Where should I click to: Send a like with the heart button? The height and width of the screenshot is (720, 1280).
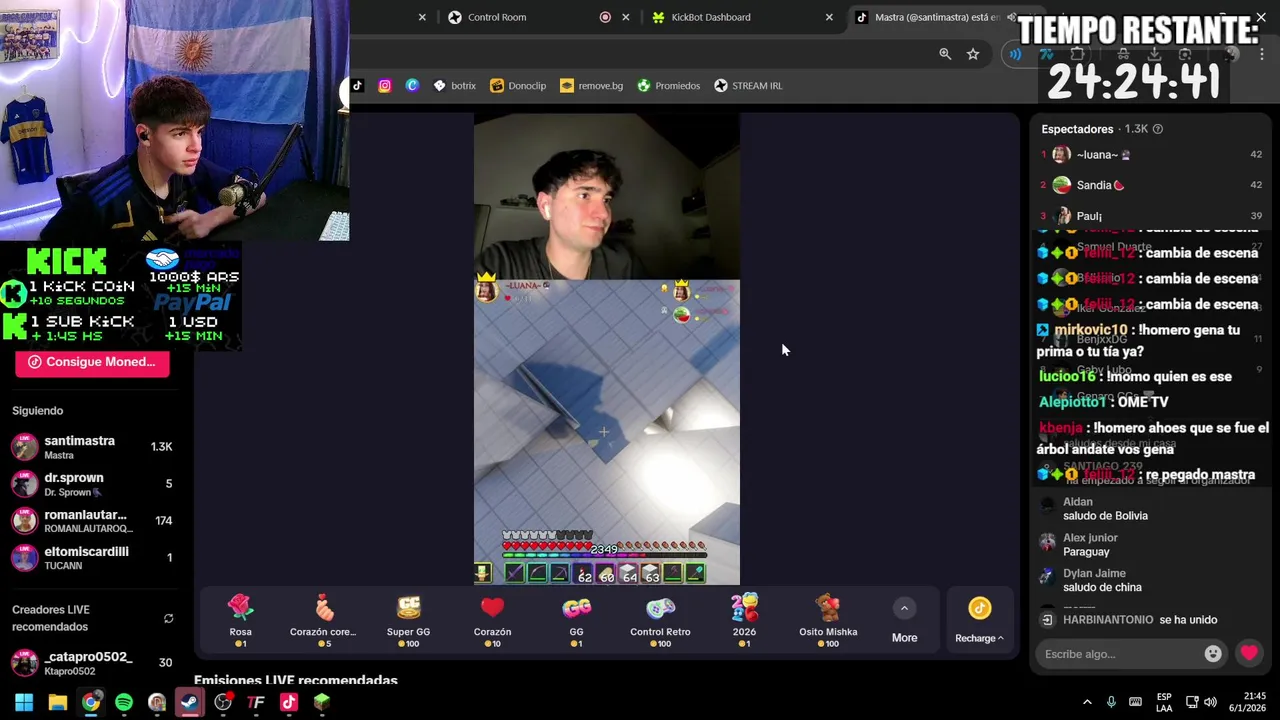coord(1249,654)
